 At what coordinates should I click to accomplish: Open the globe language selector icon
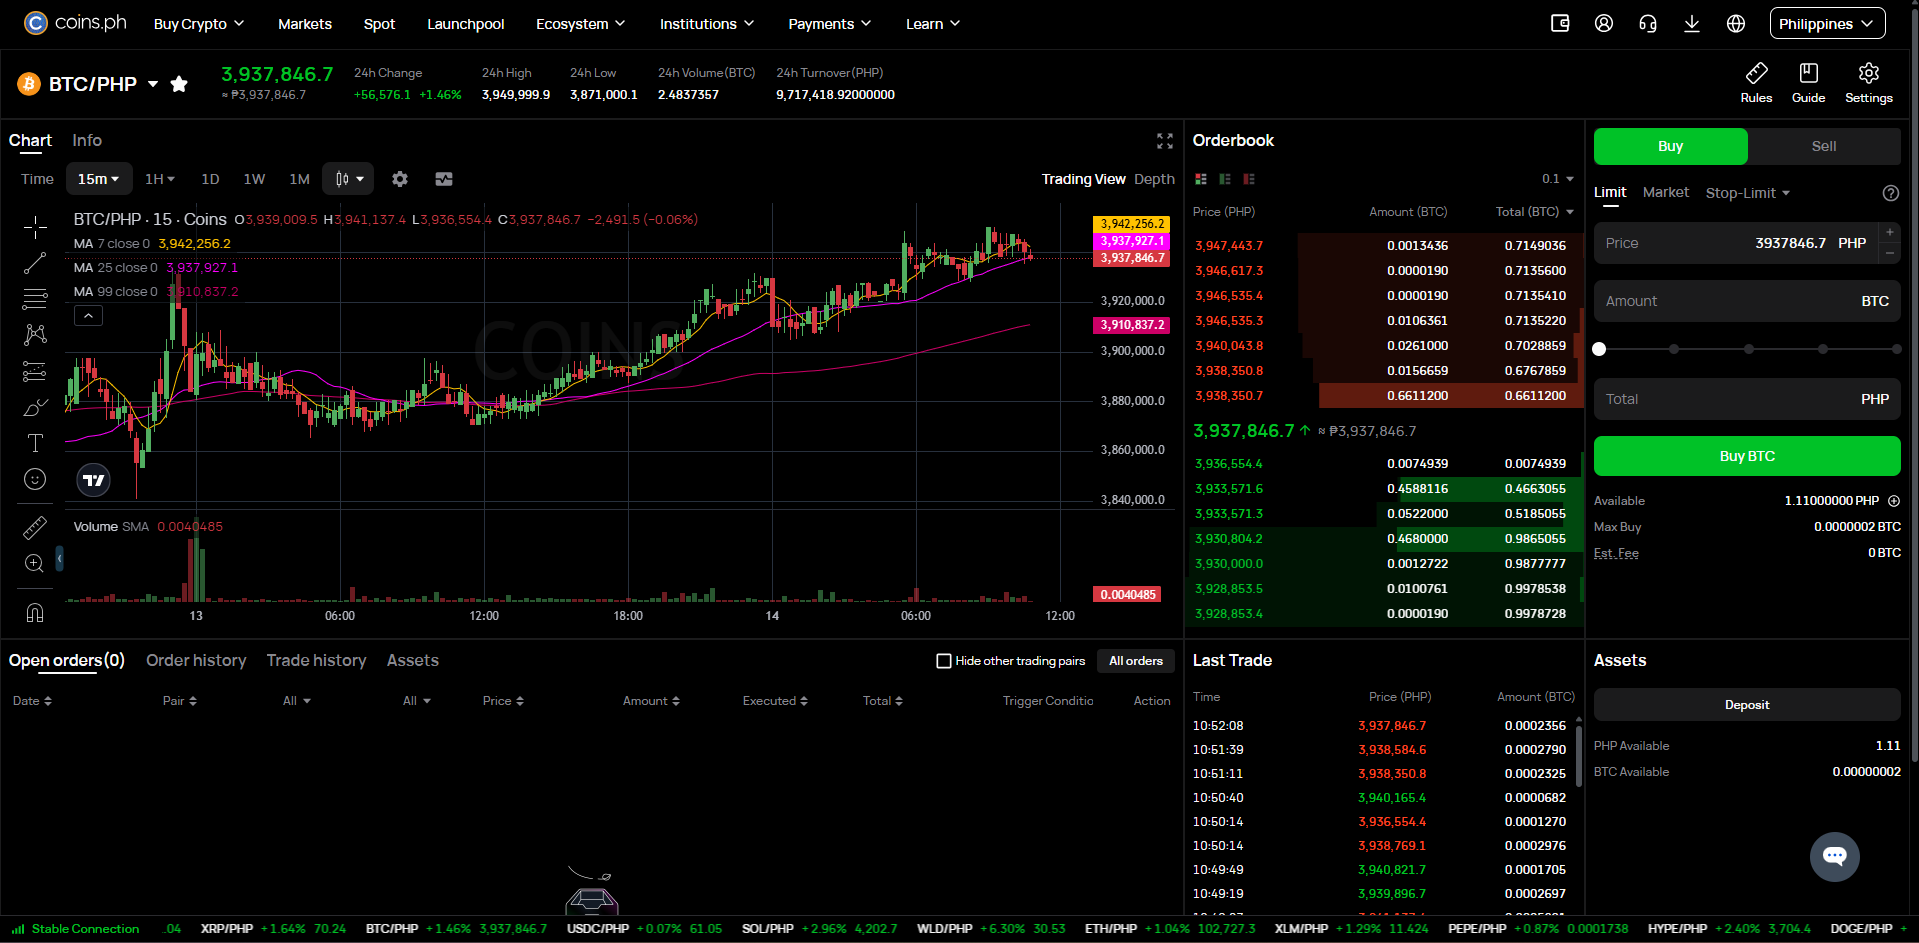[1736, 23]
